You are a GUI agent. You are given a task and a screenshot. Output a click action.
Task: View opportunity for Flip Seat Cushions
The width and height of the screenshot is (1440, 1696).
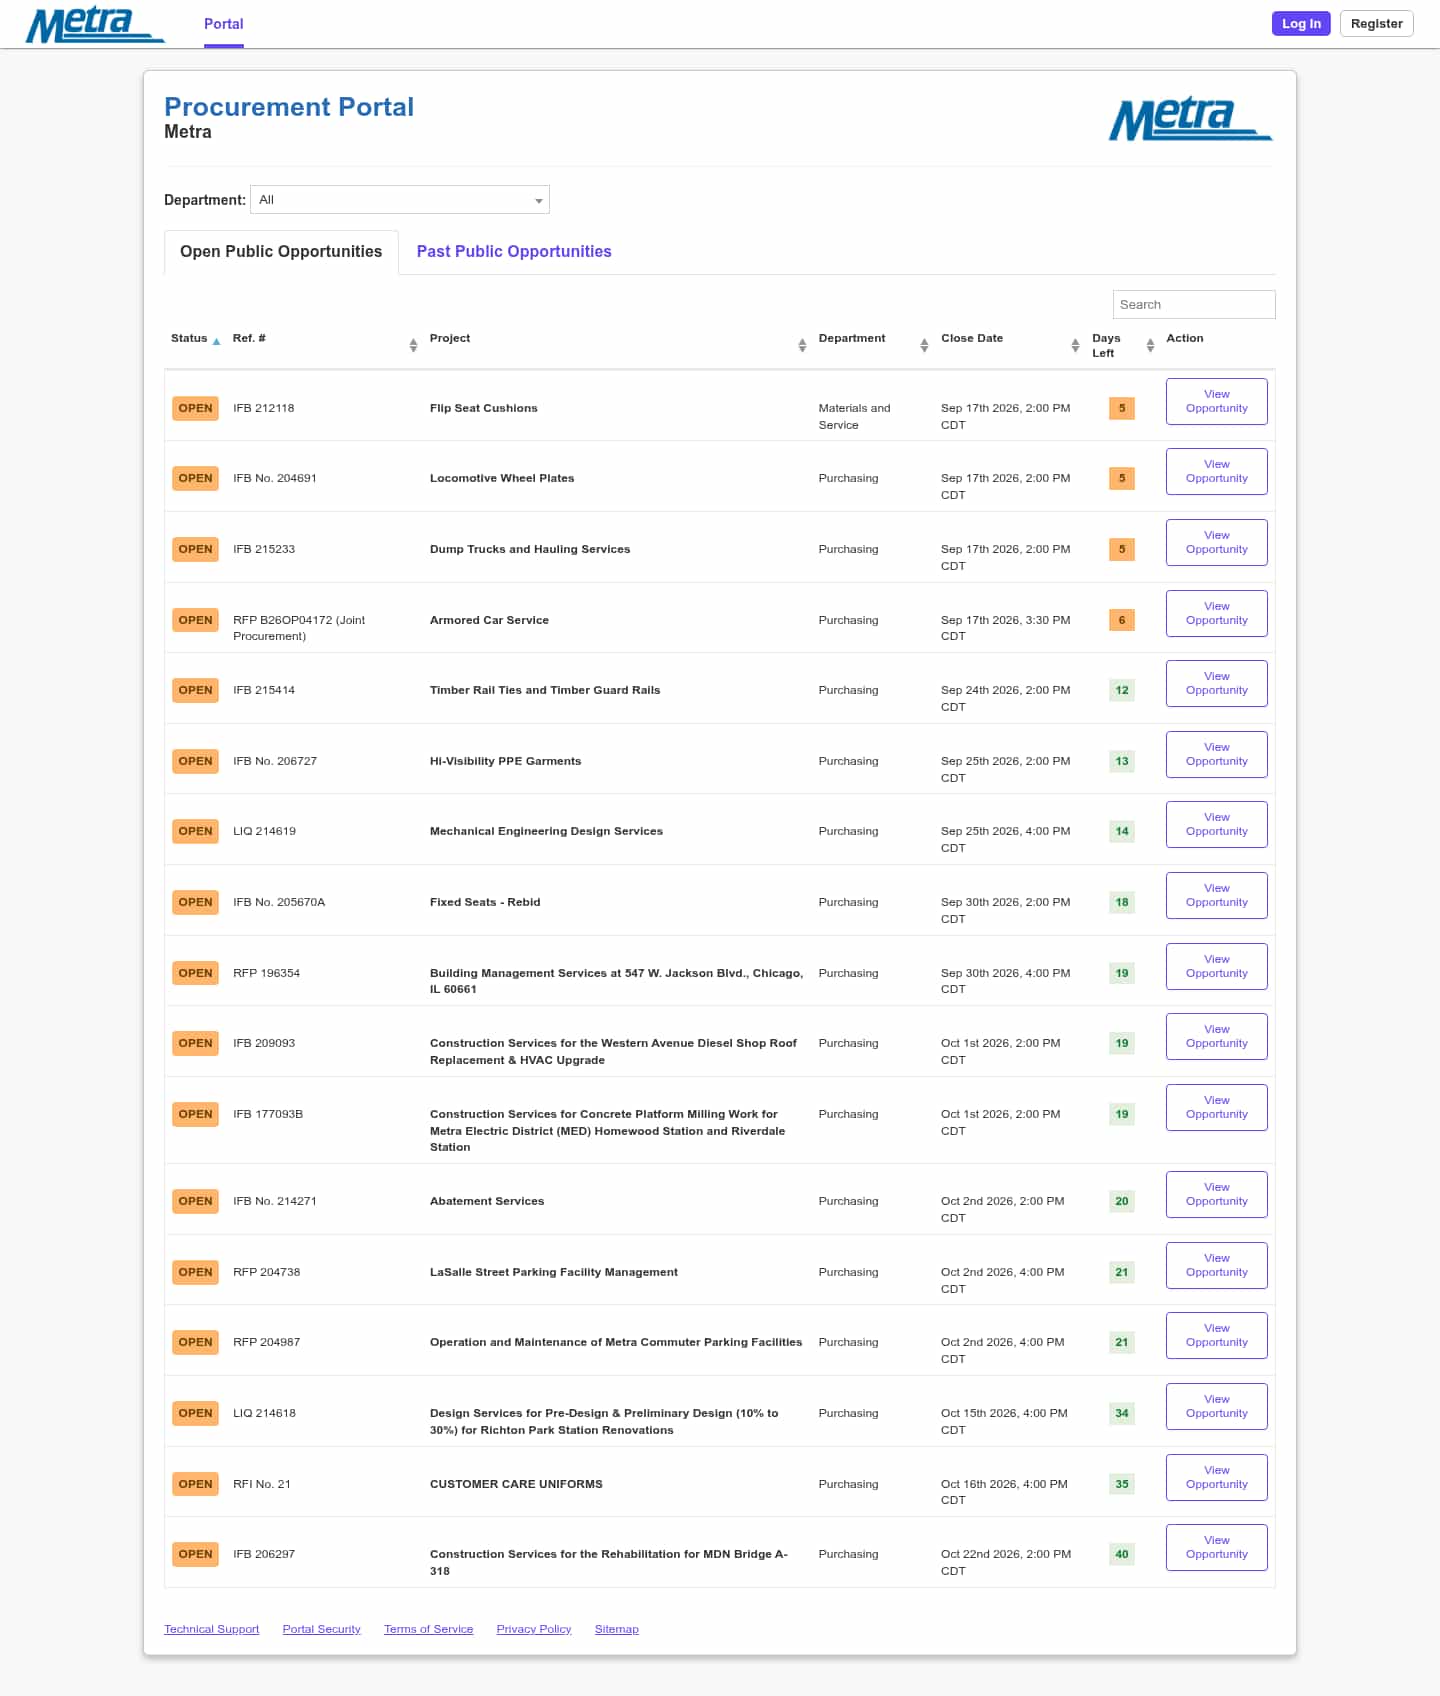(x=1217, y=401)
